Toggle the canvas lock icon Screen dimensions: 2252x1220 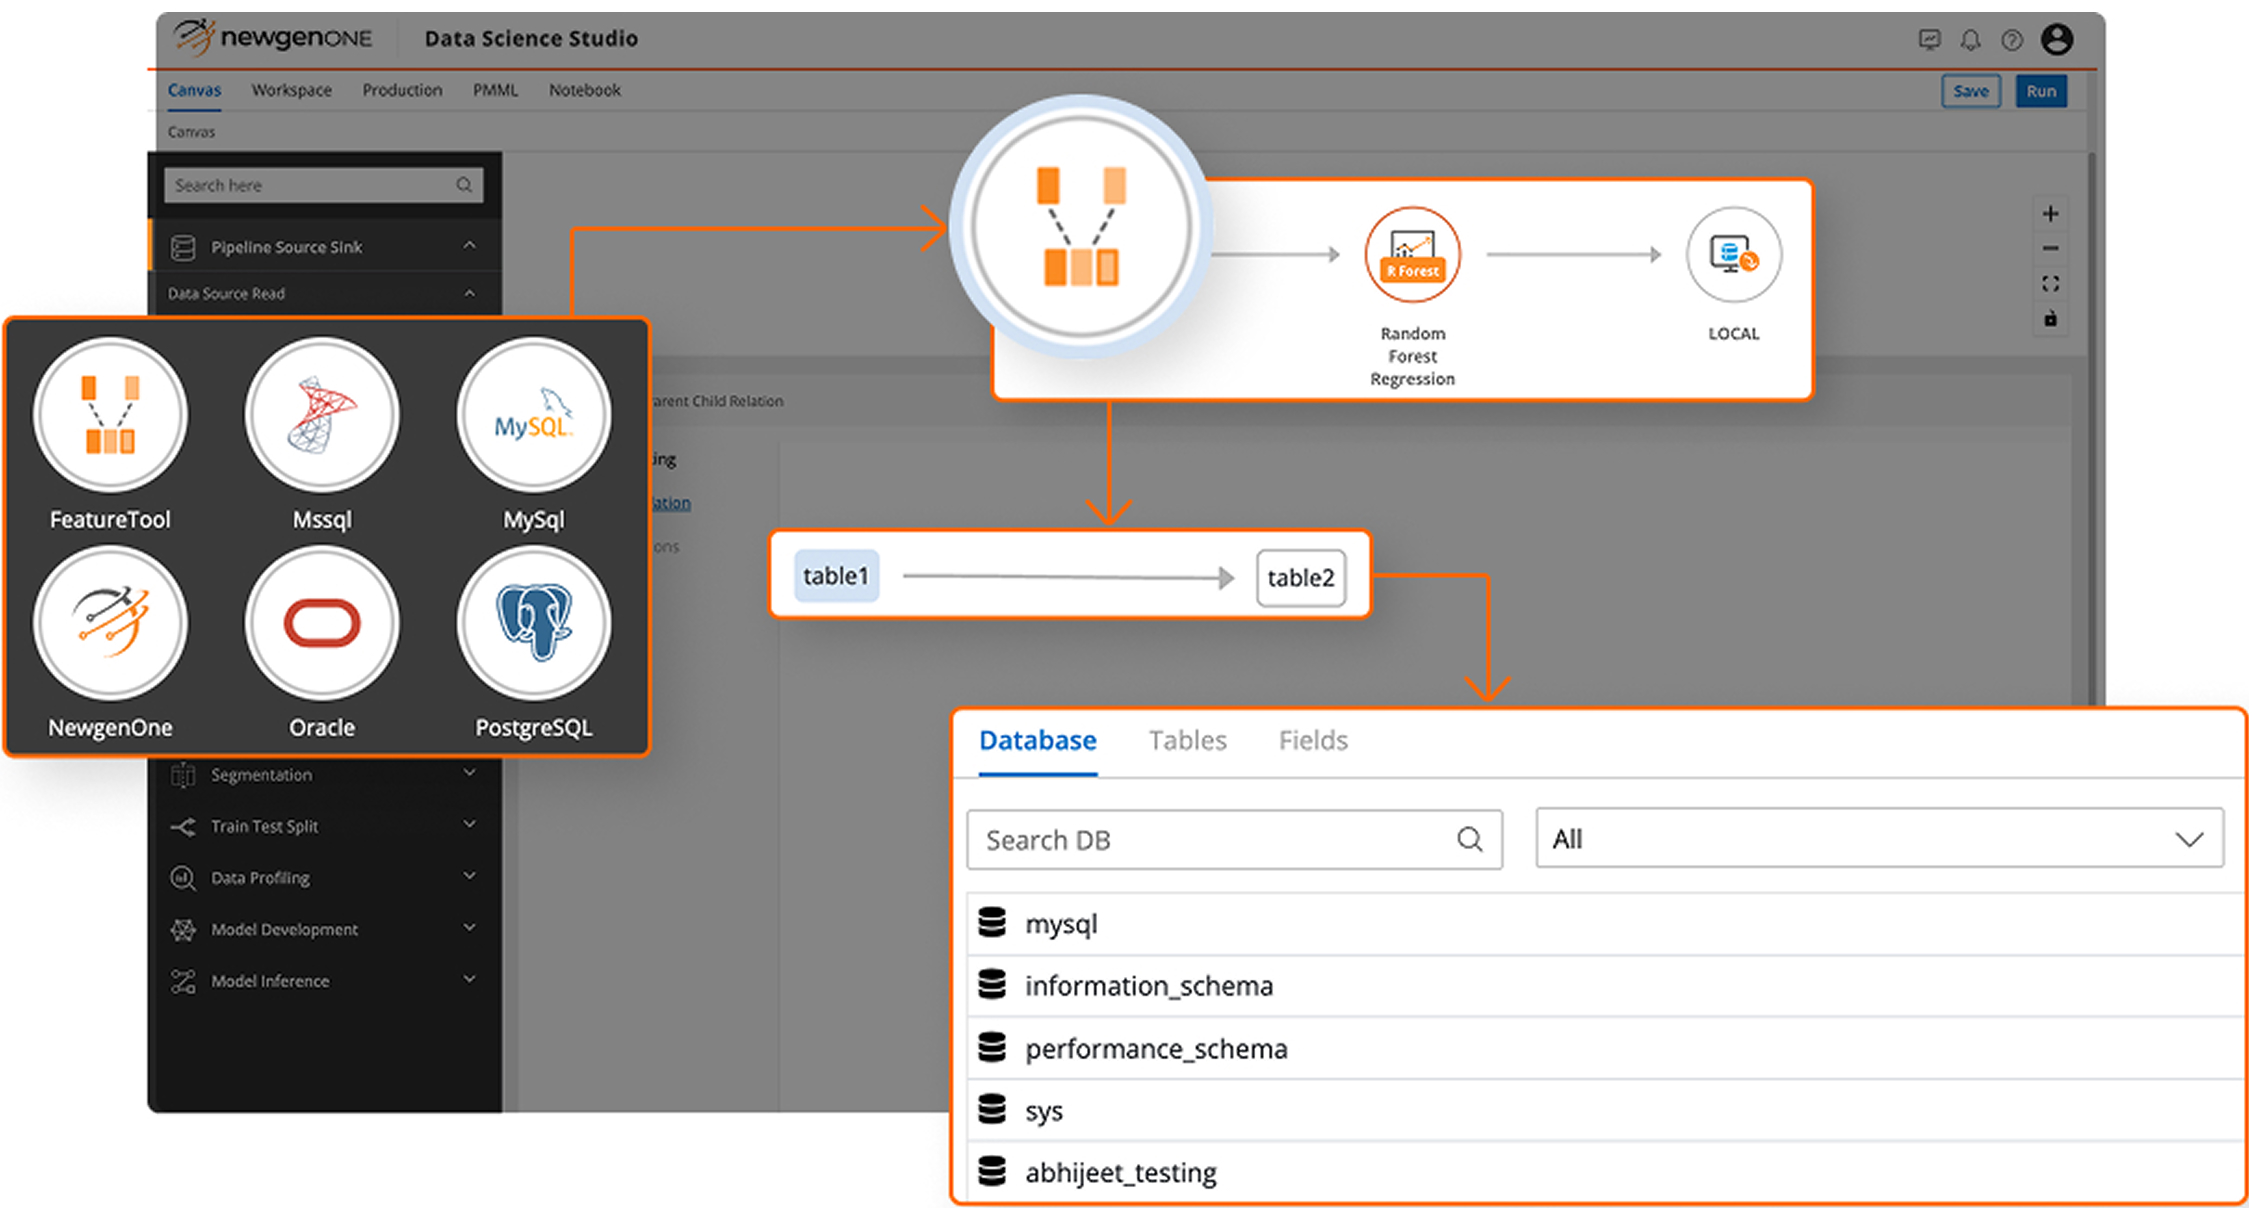pyautogui.click(x=2050, y=319)
